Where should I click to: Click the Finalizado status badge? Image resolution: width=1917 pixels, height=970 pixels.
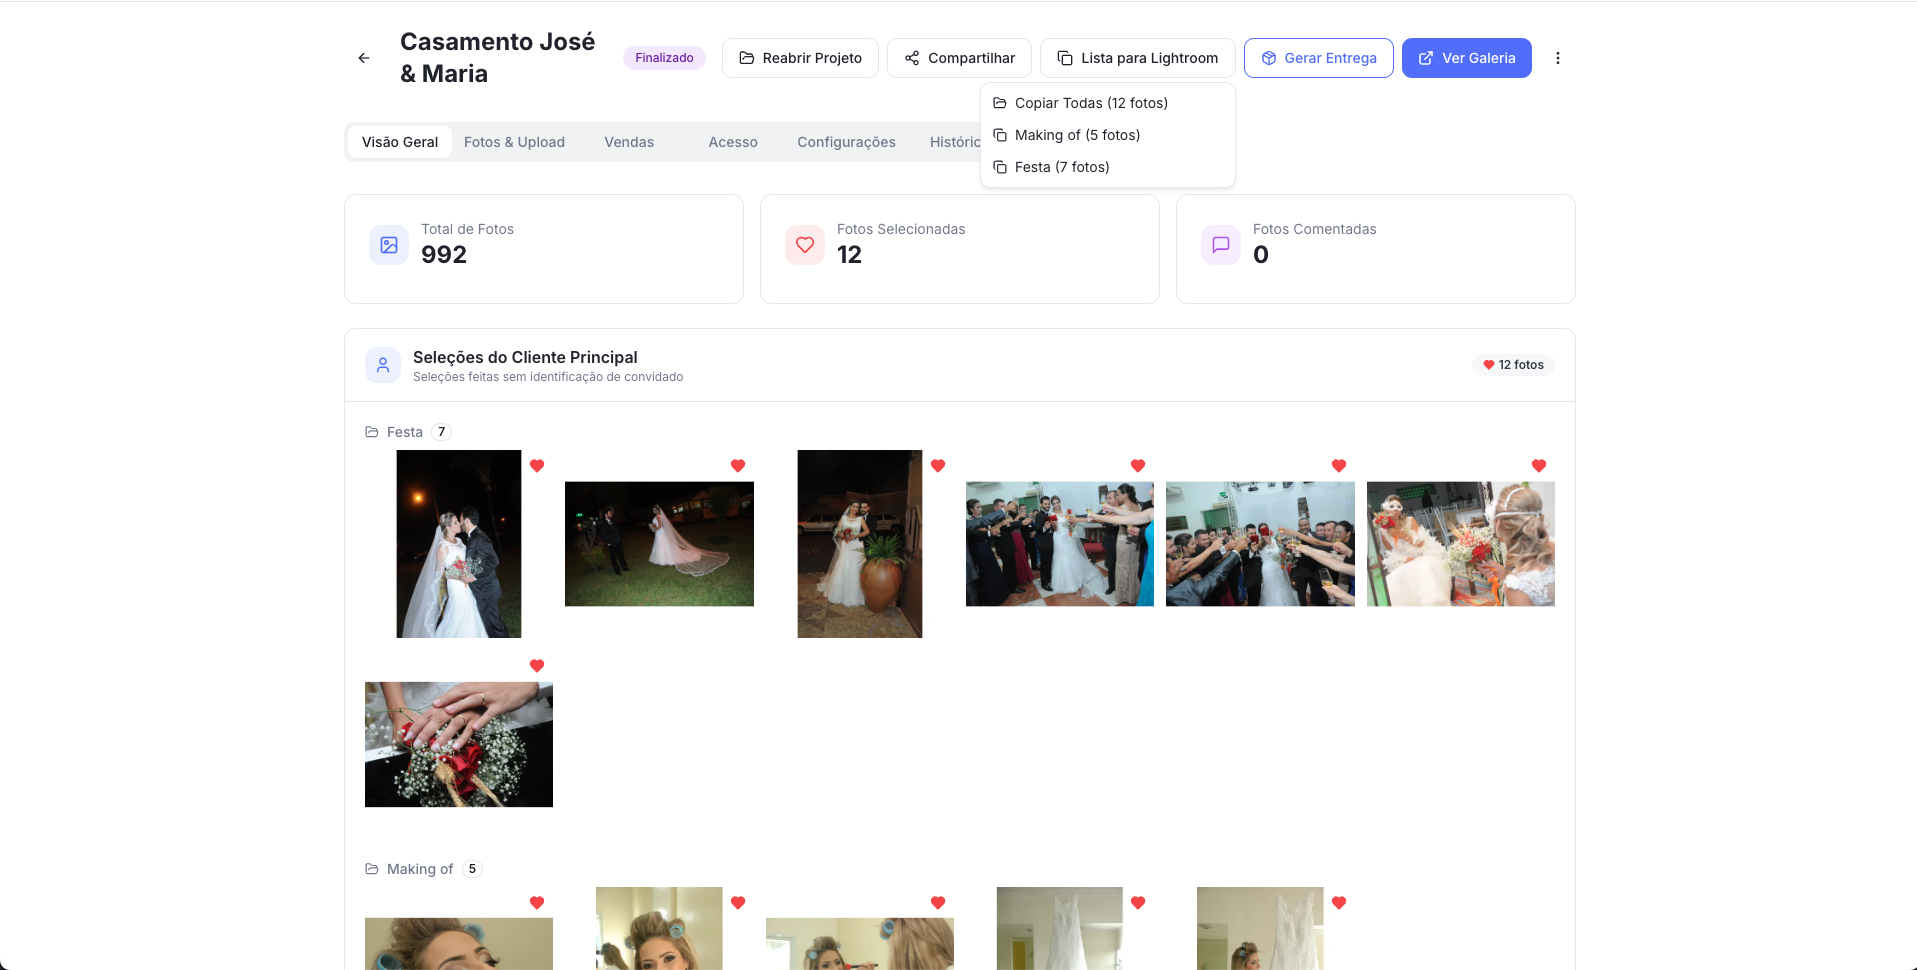pos(664,58)
